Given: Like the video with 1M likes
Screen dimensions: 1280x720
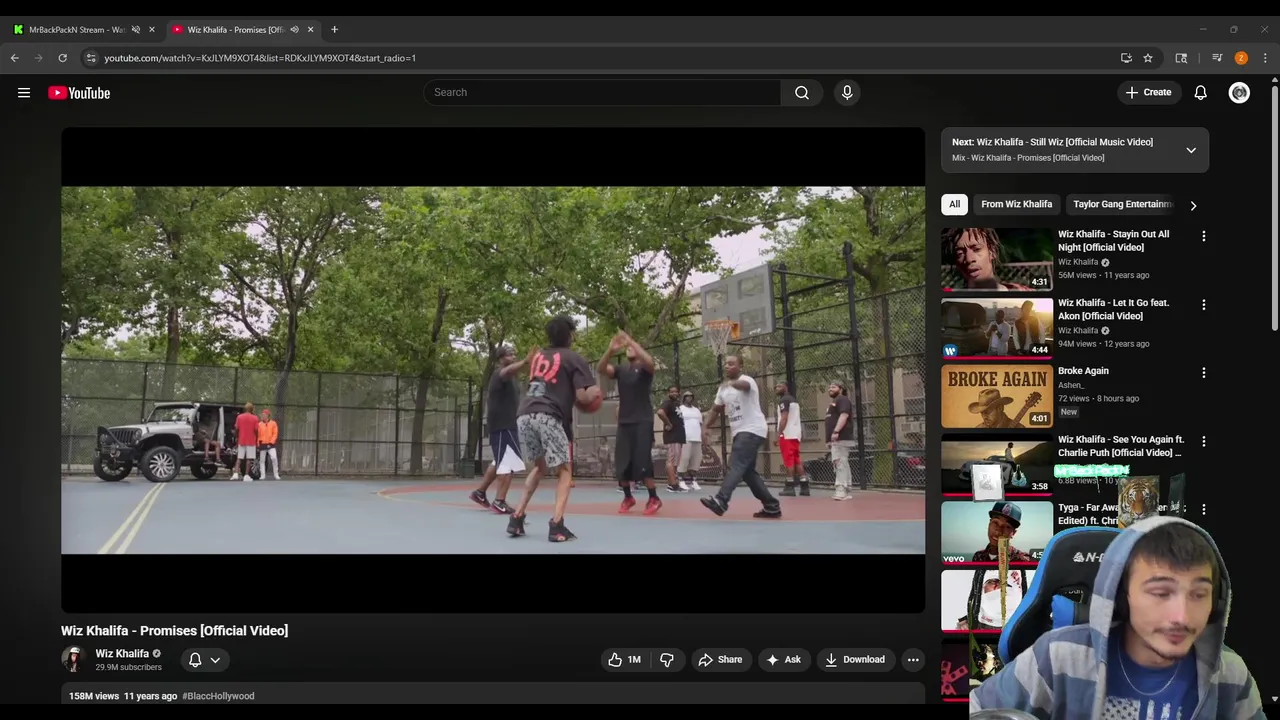Looking at the screenshot, I should point(625,659).
